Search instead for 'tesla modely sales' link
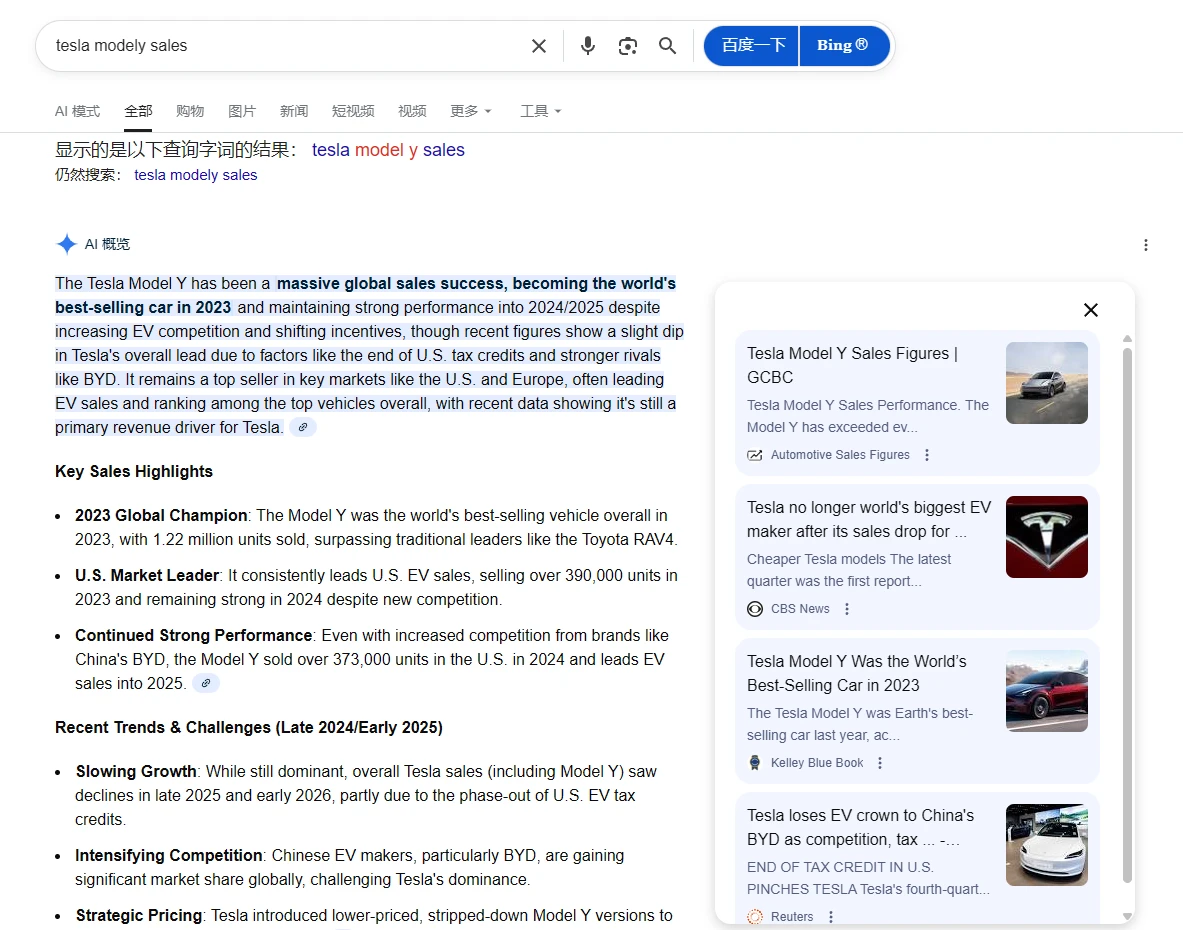 pos(195,175)
